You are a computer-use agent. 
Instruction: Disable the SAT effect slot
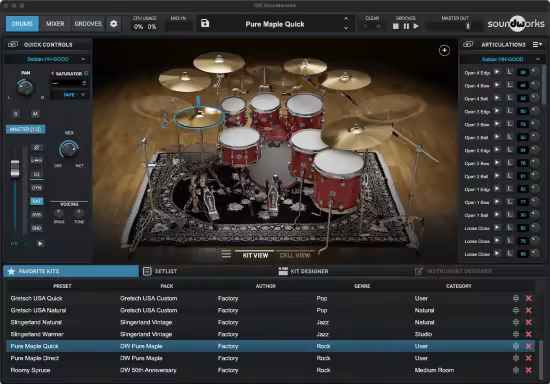[36, 201]
